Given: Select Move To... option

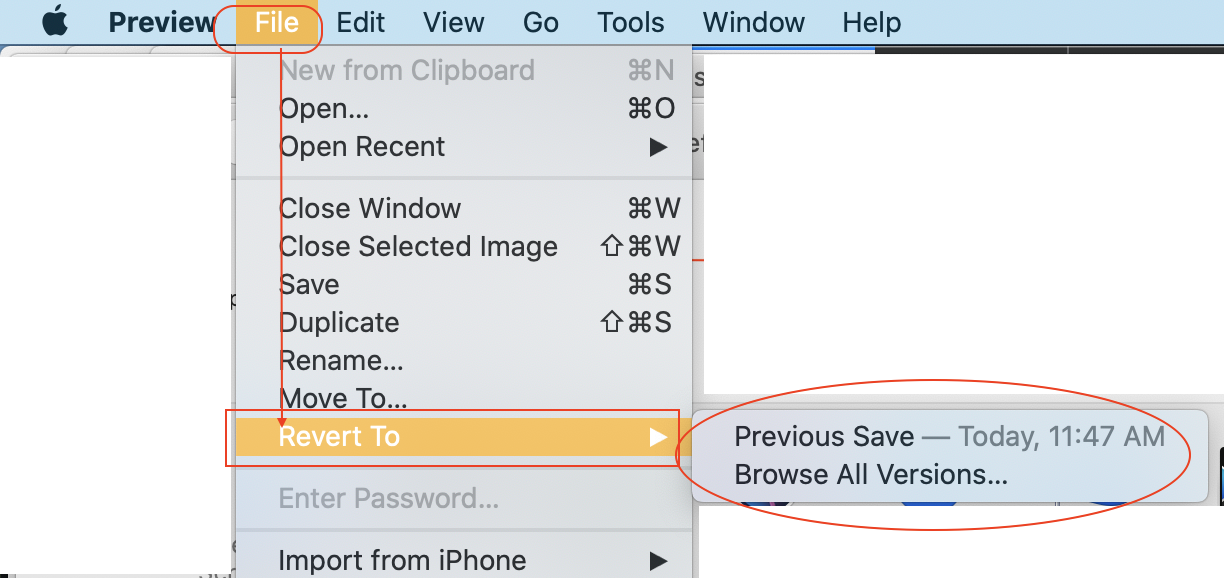Looking at the screenshot, I should [x=343, y=399].
